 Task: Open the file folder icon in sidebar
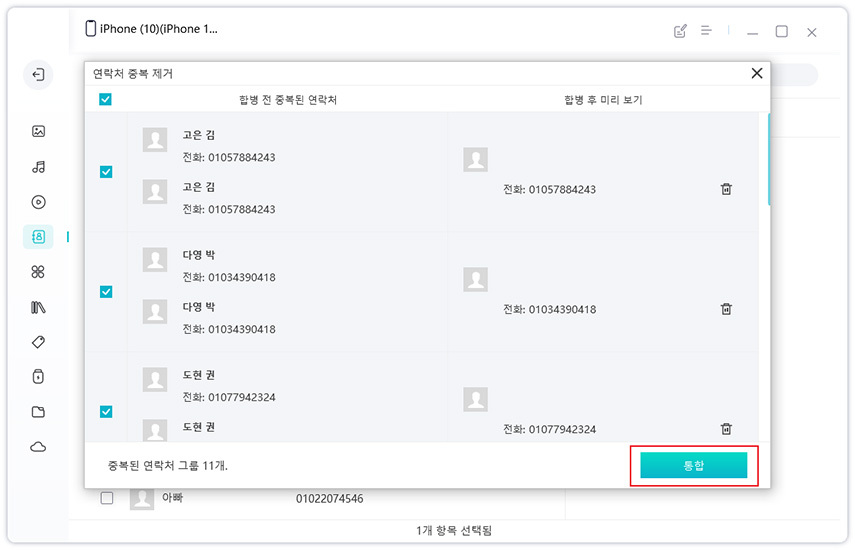(38, 412)
